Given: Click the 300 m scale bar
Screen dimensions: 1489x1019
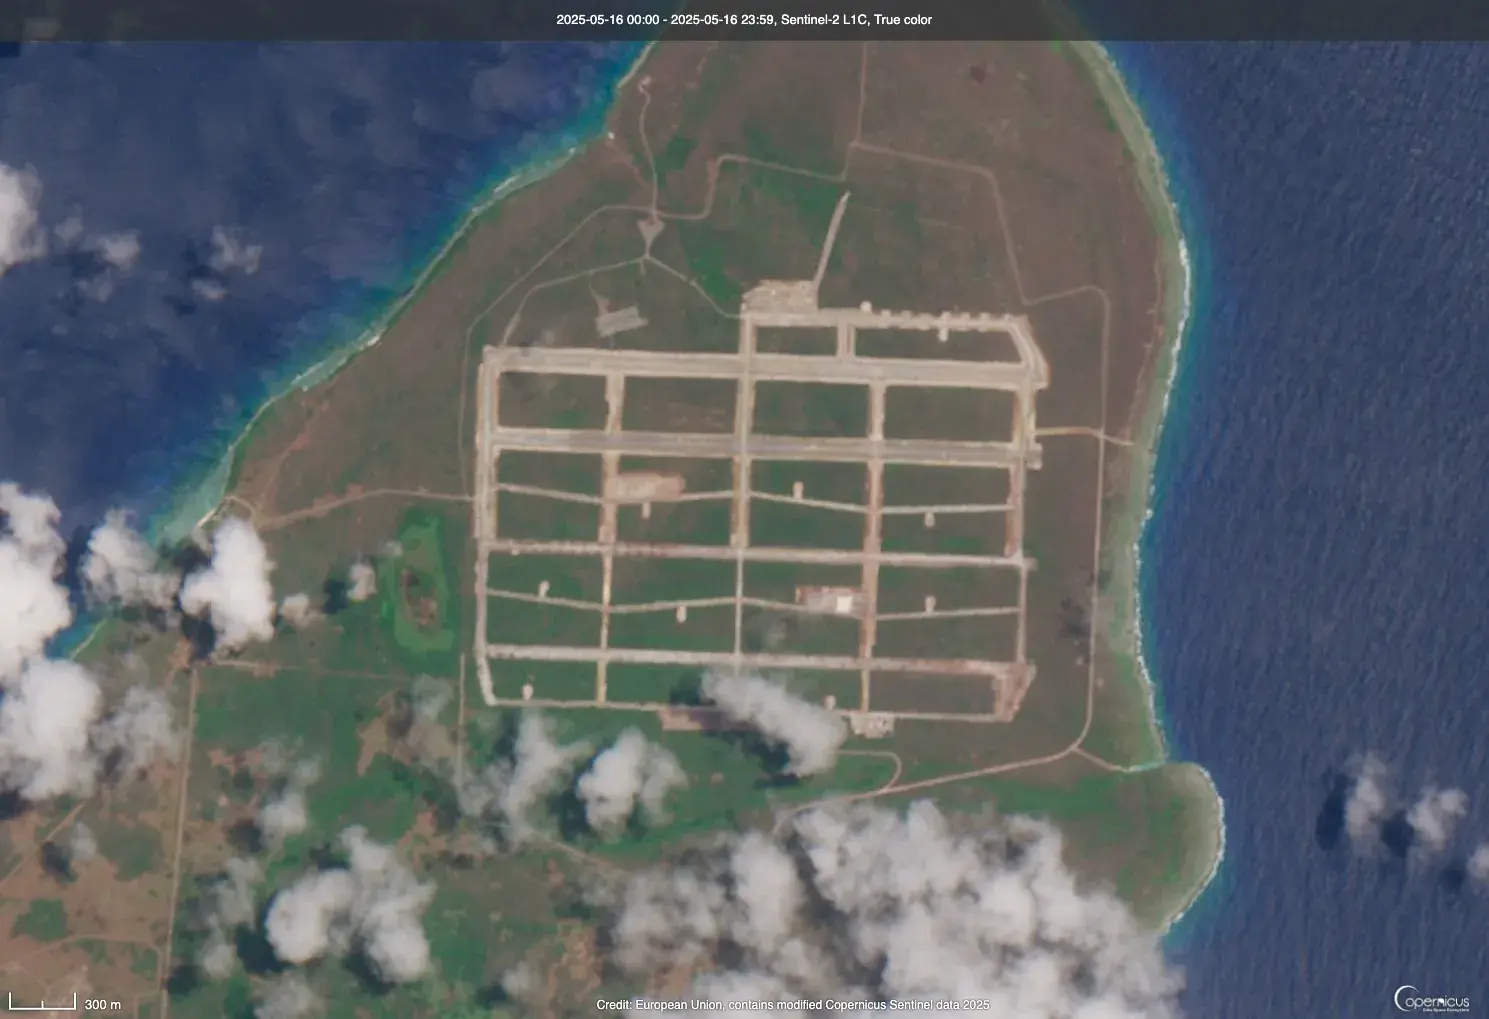Looking at the screenshot, I should 43,1002.
